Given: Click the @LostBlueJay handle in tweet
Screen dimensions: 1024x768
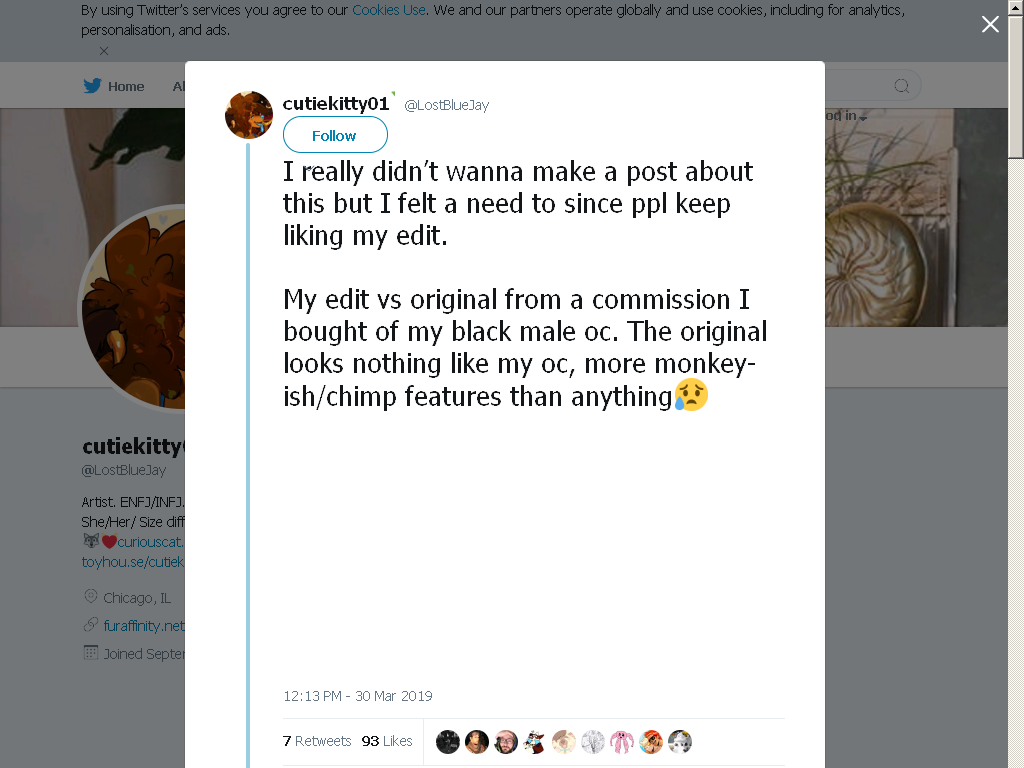Looking at the screenshot, I should coord(447,105).
